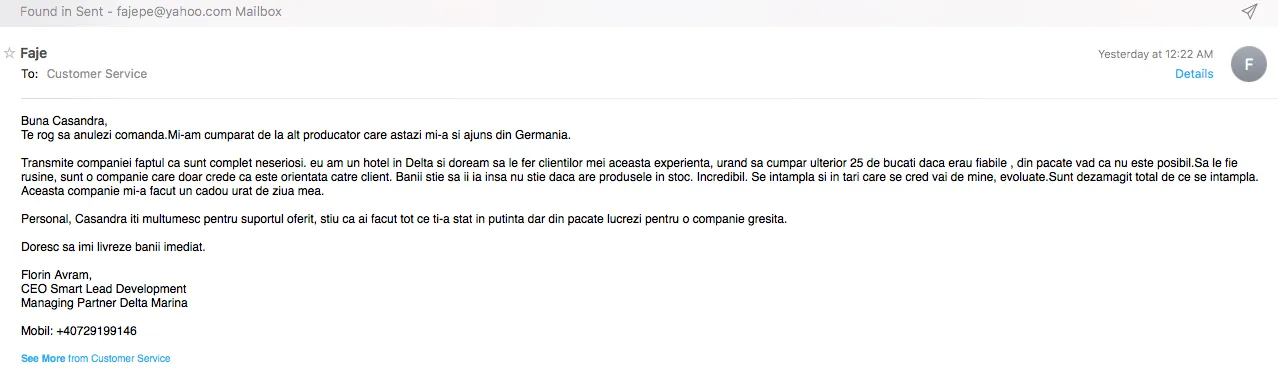
Task: Click the paragraph beginning Transmite companiei
Action: 640,176
